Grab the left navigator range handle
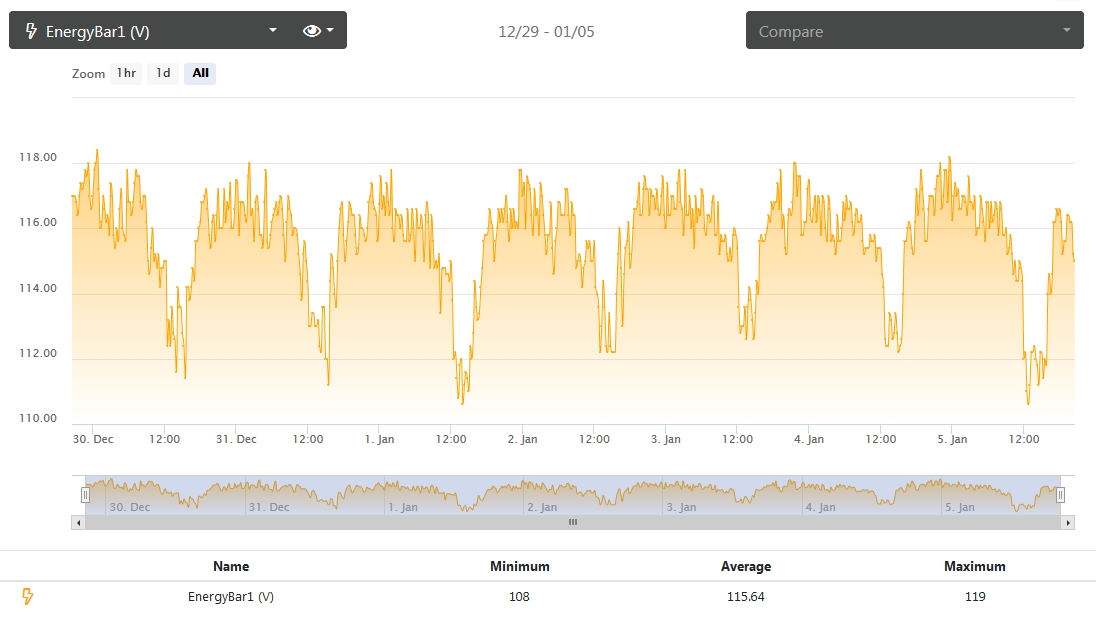 (85, 495)
